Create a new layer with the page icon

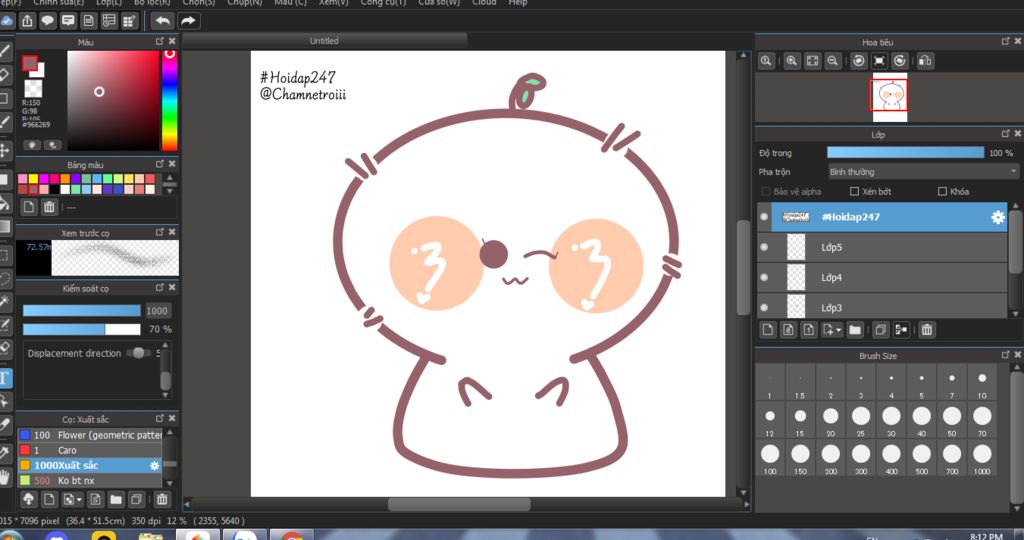[768, 330]
